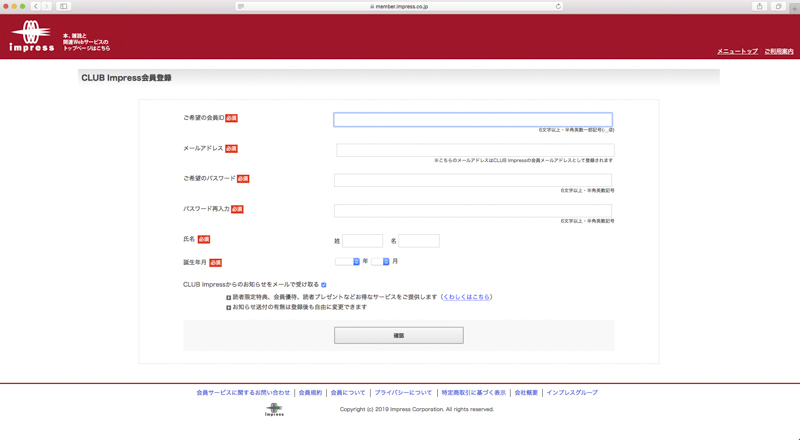Image resolution: width=800 pixels, height=440 pixels.
Task: Focus the member.impress.co.jp address bar
Action: tap(399, 6)
